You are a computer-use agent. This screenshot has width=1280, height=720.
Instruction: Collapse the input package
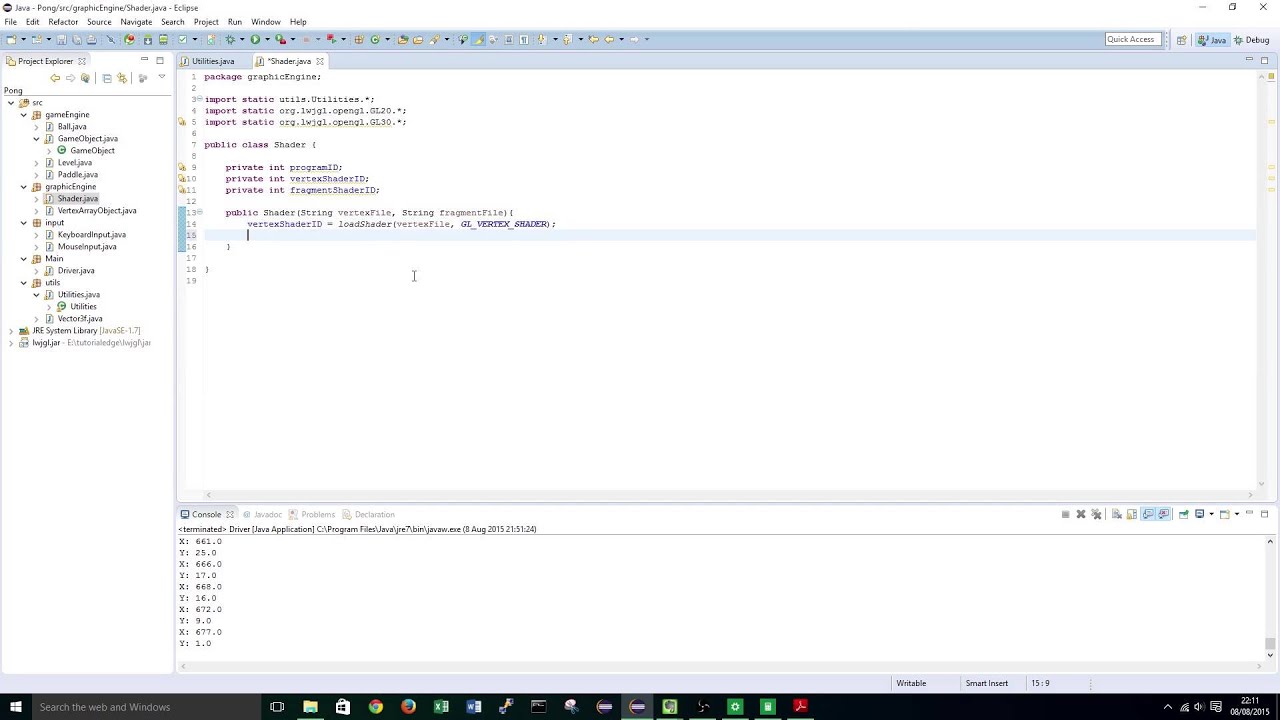[x=24, y=223]
